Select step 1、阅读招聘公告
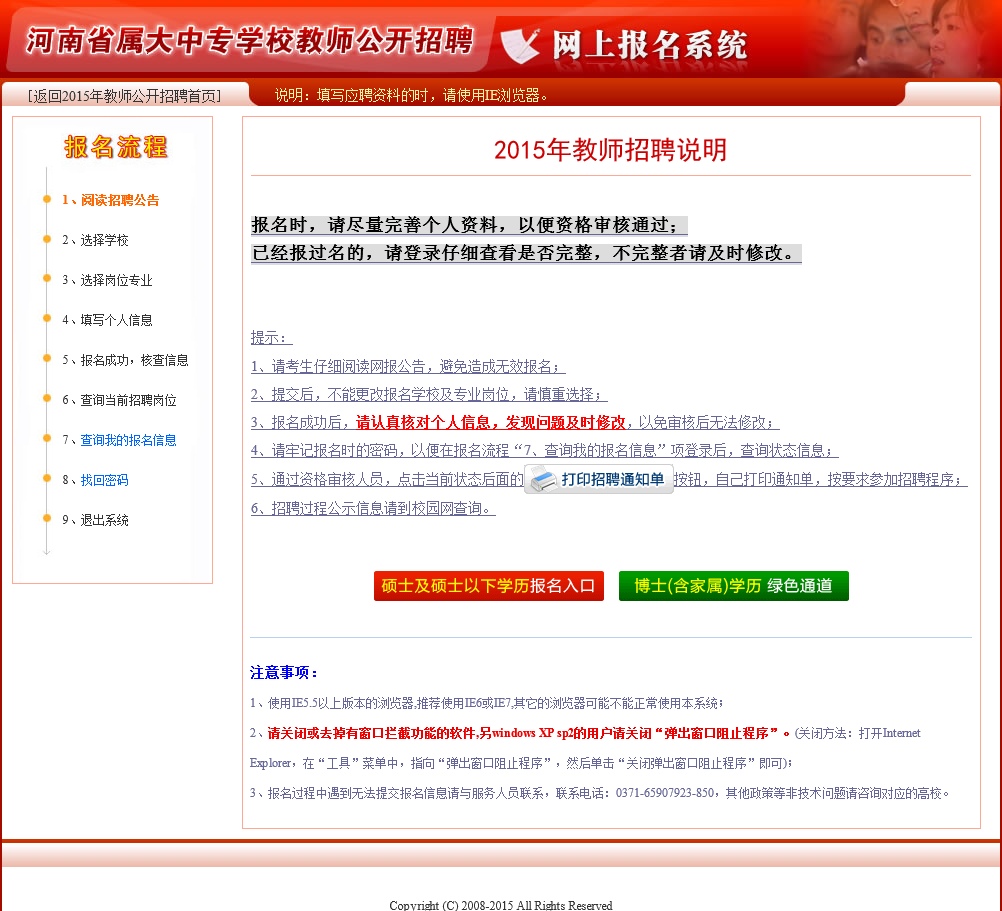 [x=110, y=200]
